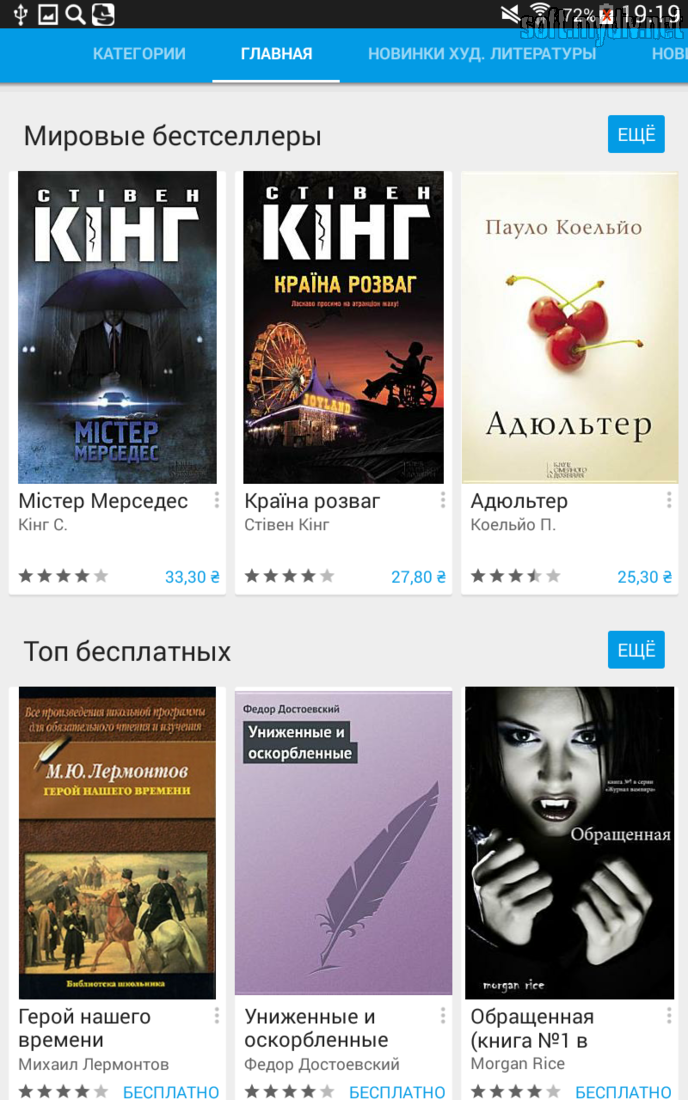Open overflow menu for Обращенная book
Screen dimensions: 688x1100
(669, 1016)
